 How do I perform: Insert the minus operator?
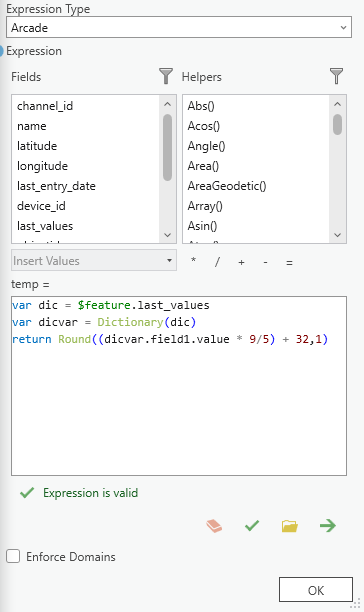(x=265, y=262)
